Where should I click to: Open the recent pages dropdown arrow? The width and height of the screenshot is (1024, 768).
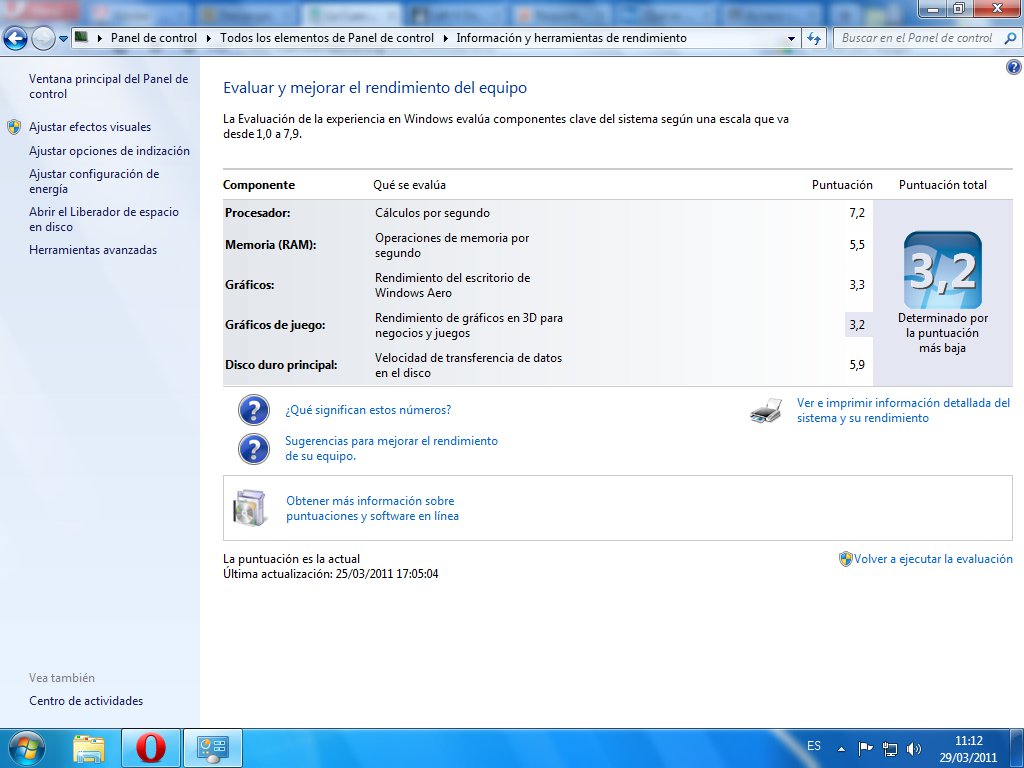click(x=63, y=39)
